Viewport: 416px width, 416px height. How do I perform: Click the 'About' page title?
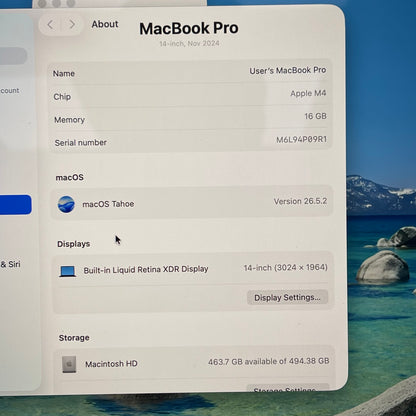pyautogui.click(x=105, y=24)
